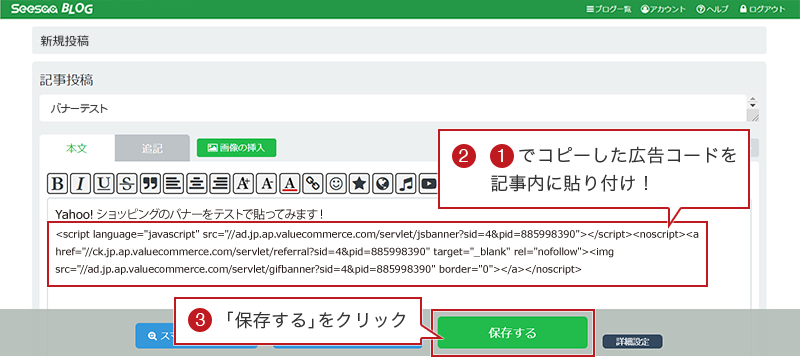The width and height of the screenshot is (800, 360).
Task: Click the title field containing バナーテスト
Action: tap(393, 108)
